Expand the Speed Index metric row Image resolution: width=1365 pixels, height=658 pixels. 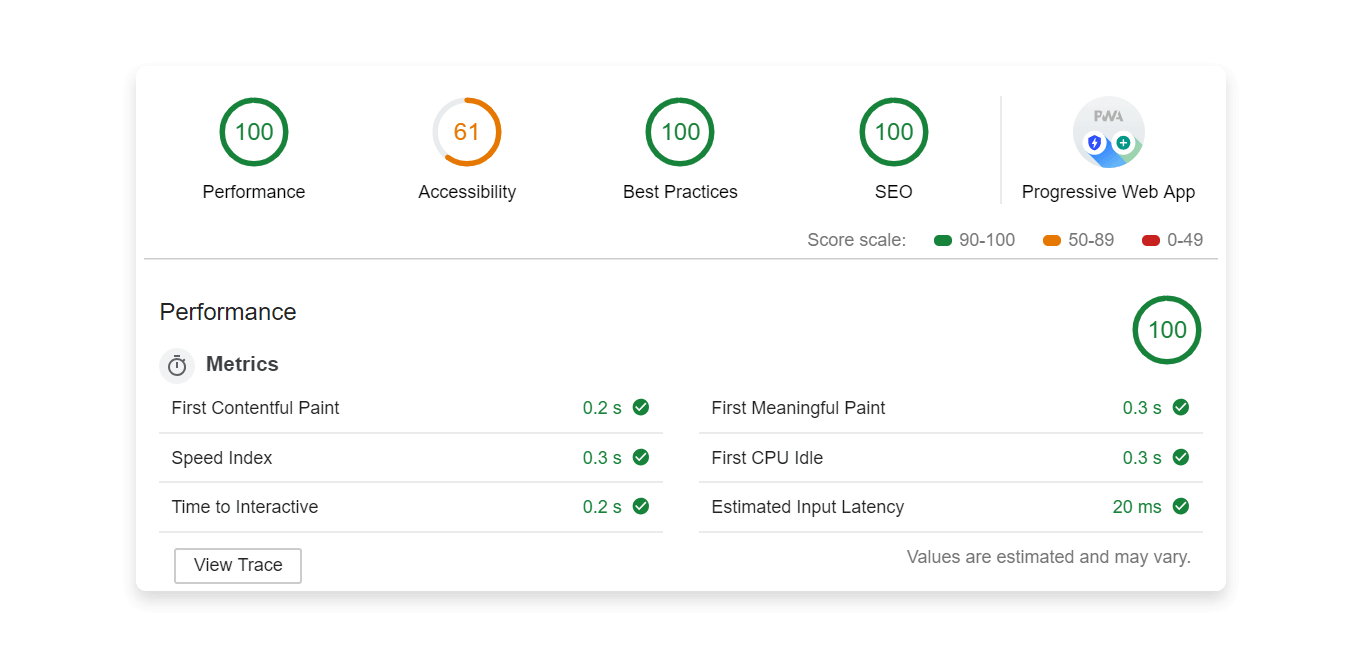tap(410, 458)
